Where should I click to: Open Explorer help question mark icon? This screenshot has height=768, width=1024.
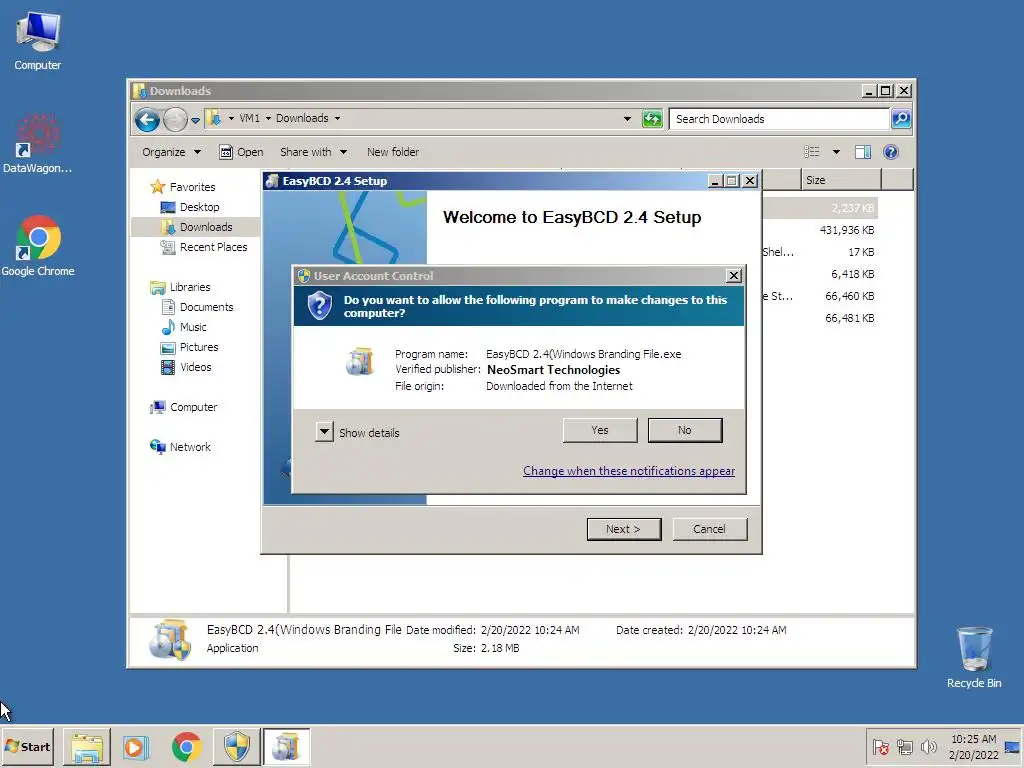coord(891,152)
